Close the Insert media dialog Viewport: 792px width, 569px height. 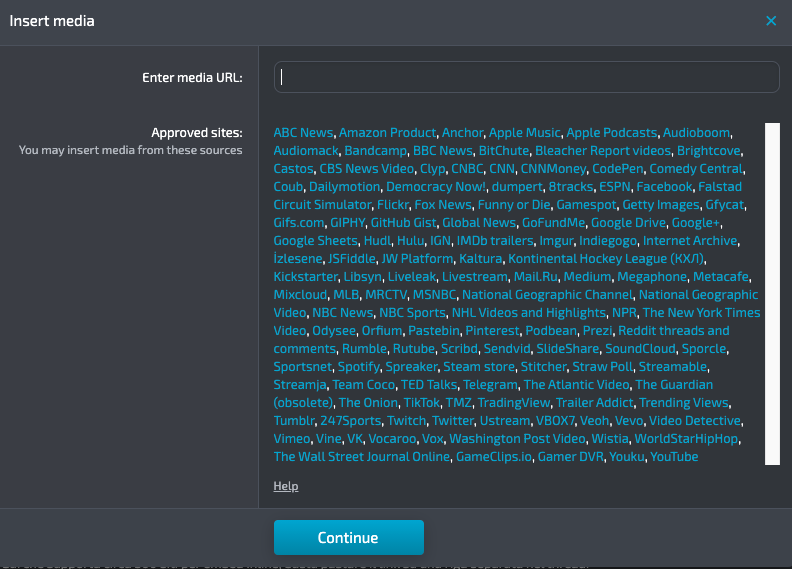tap(771, 21)
